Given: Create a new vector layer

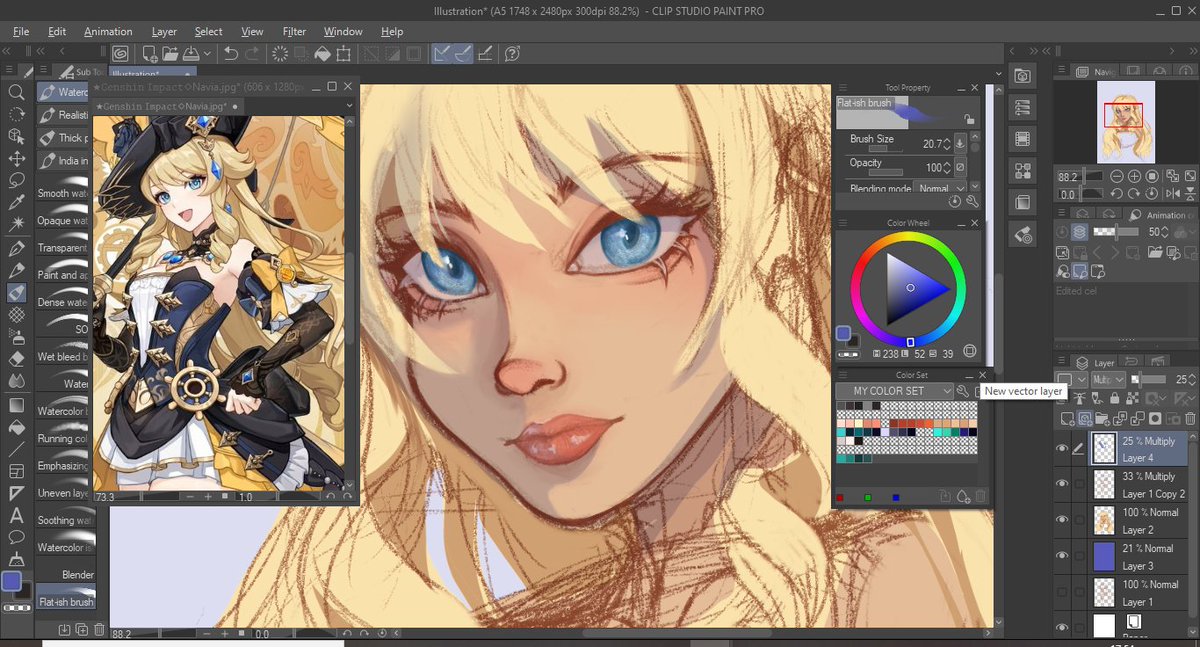Looking at the screenshot, I should point(1085,418).
